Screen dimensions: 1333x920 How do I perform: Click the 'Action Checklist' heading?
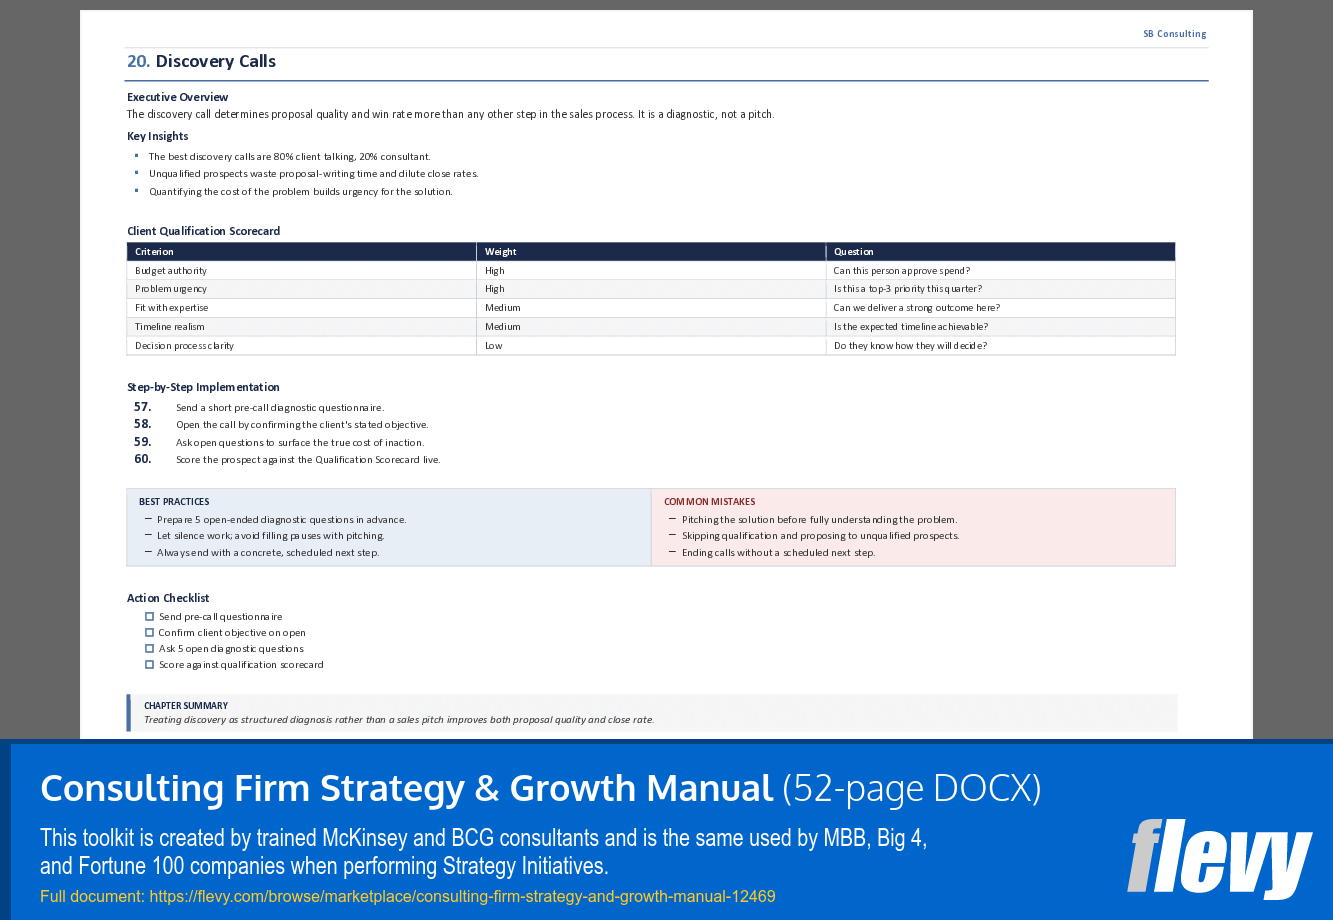point(168,598)
